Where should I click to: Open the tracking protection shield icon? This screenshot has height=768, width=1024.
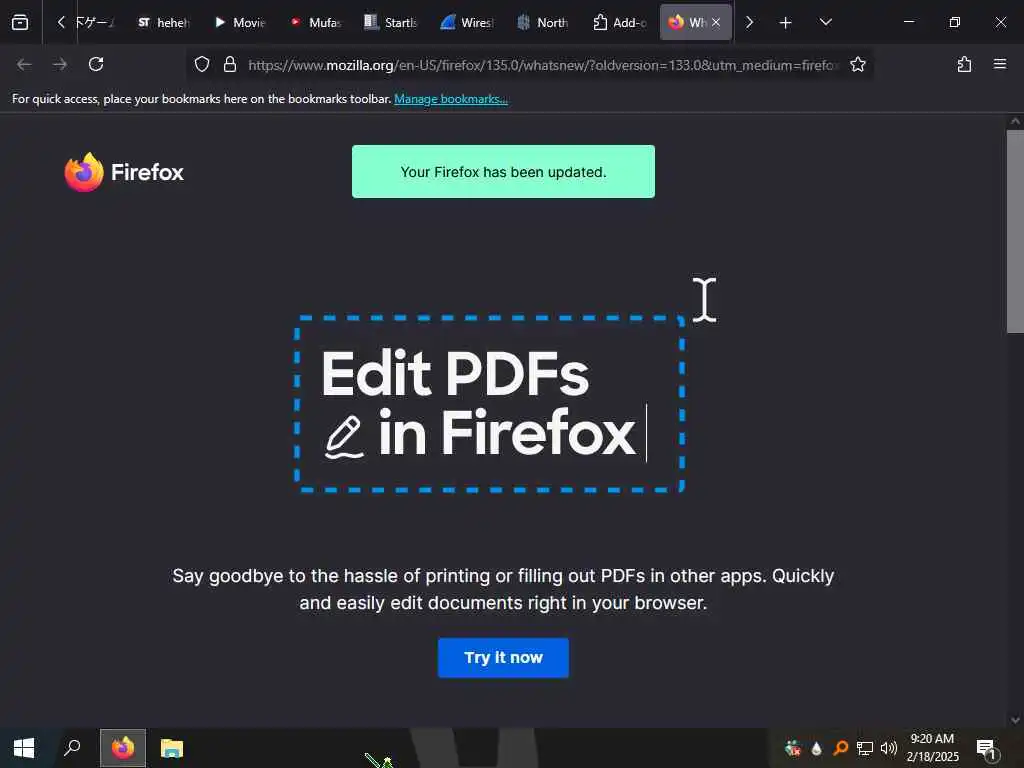pyautogui.click(x=202, y=64)
